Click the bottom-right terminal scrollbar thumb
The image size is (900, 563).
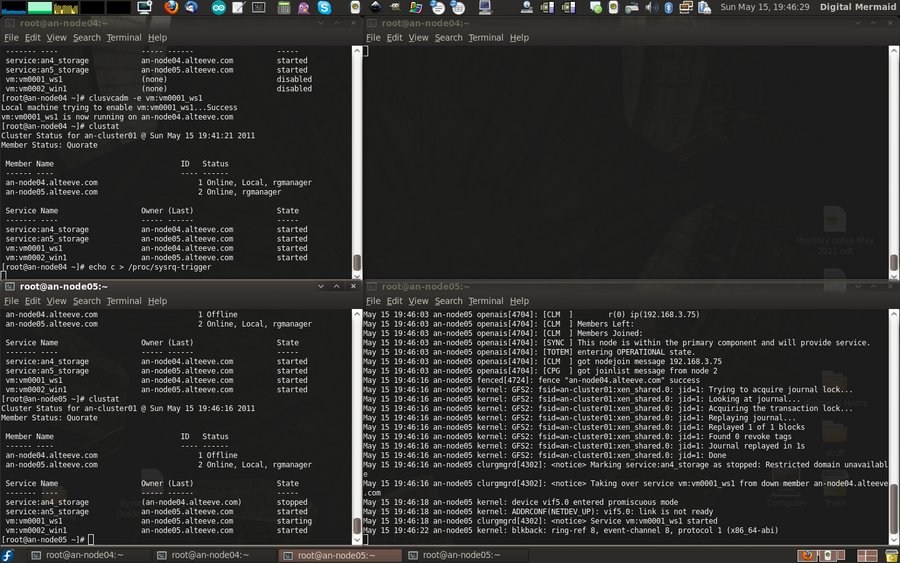pyautogui.click(x=894, y=510)
